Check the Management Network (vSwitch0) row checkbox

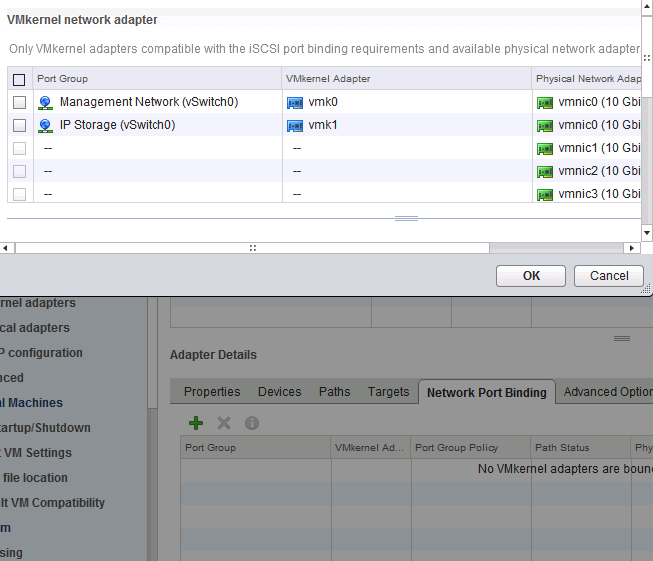[x=19, y=102]
